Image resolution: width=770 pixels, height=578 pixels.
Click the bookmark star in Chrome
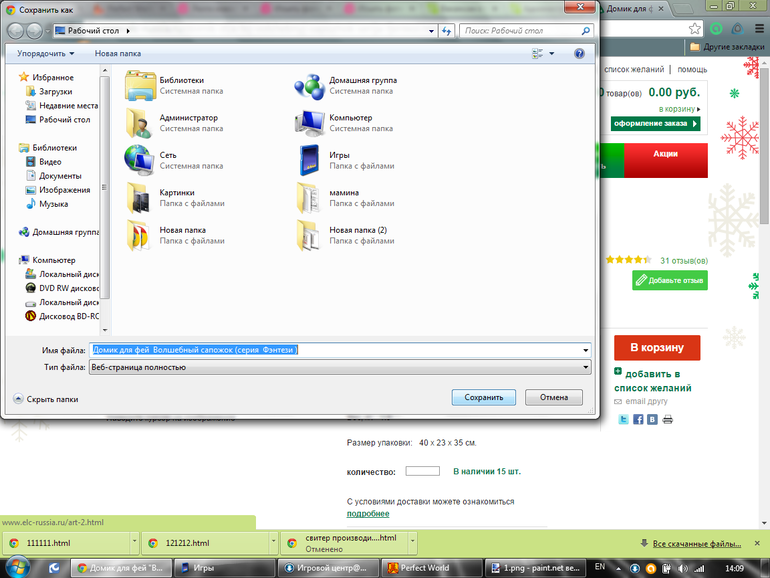694,28
